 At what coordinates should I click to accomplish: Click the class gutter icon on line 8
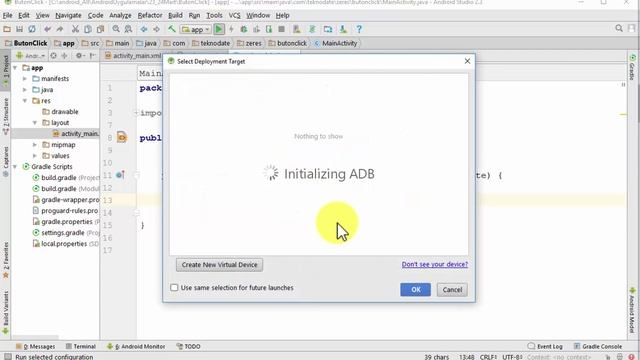(122, 137)
